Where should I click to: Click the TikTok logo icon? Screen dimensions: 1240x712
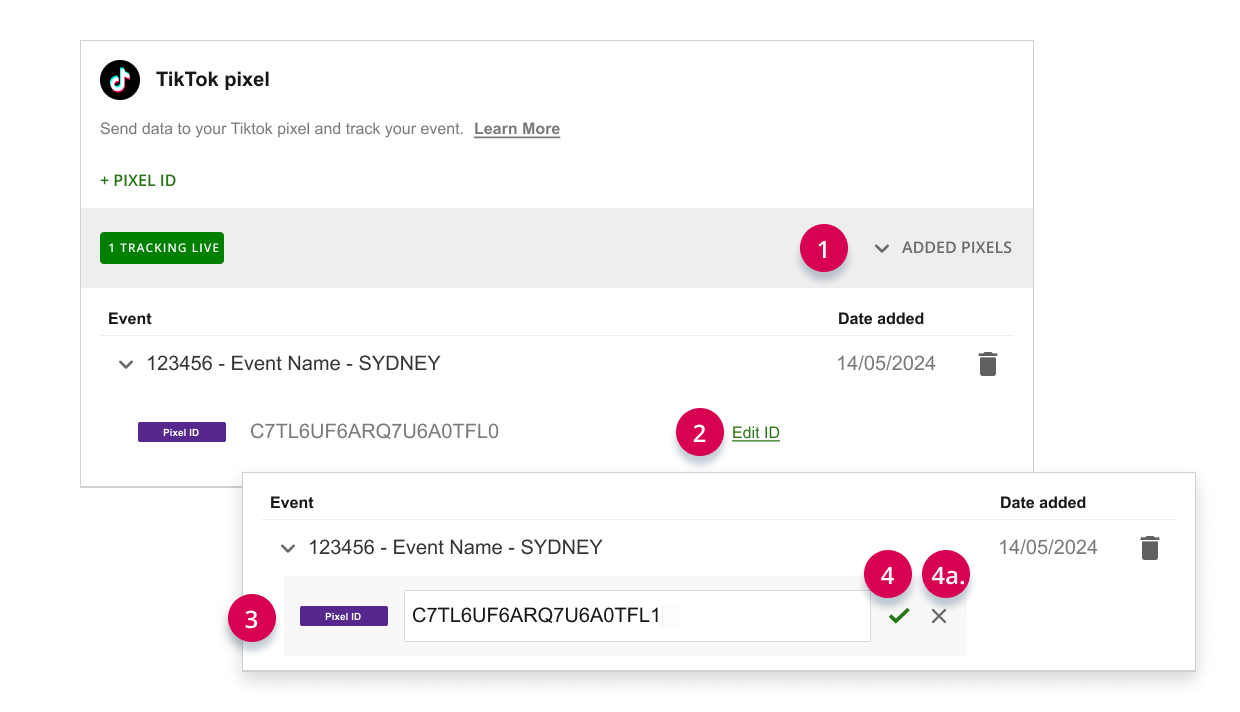click(x=120, y=80)
